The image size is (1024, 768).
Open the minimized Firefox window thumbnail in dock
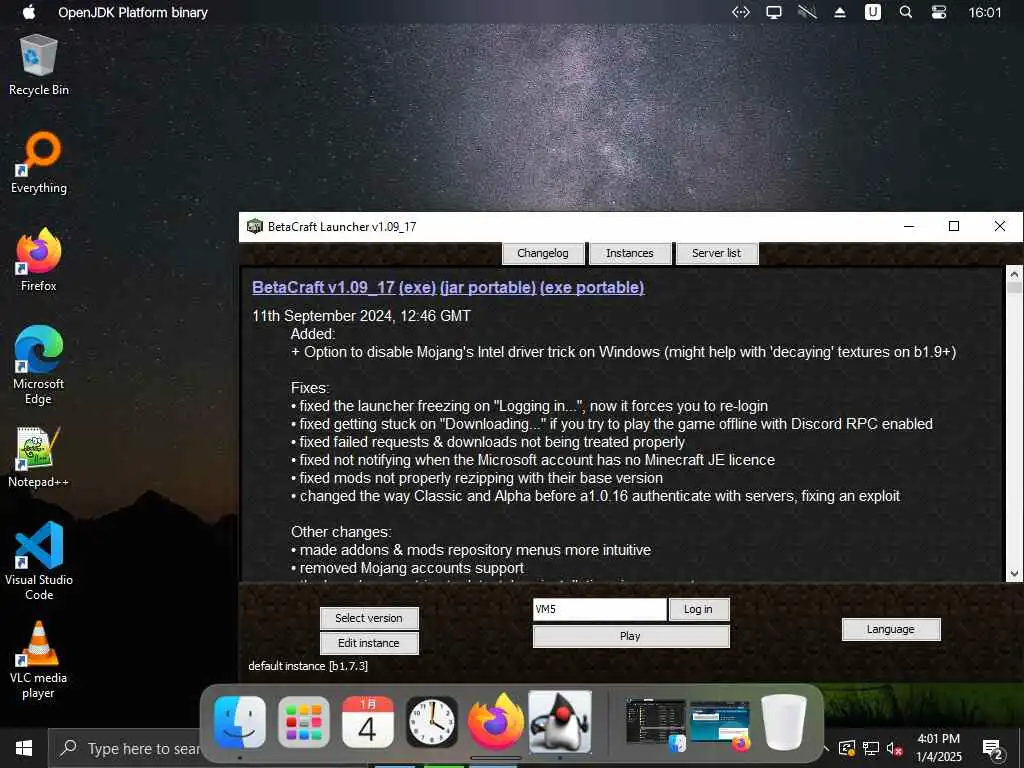coord(720,725)
